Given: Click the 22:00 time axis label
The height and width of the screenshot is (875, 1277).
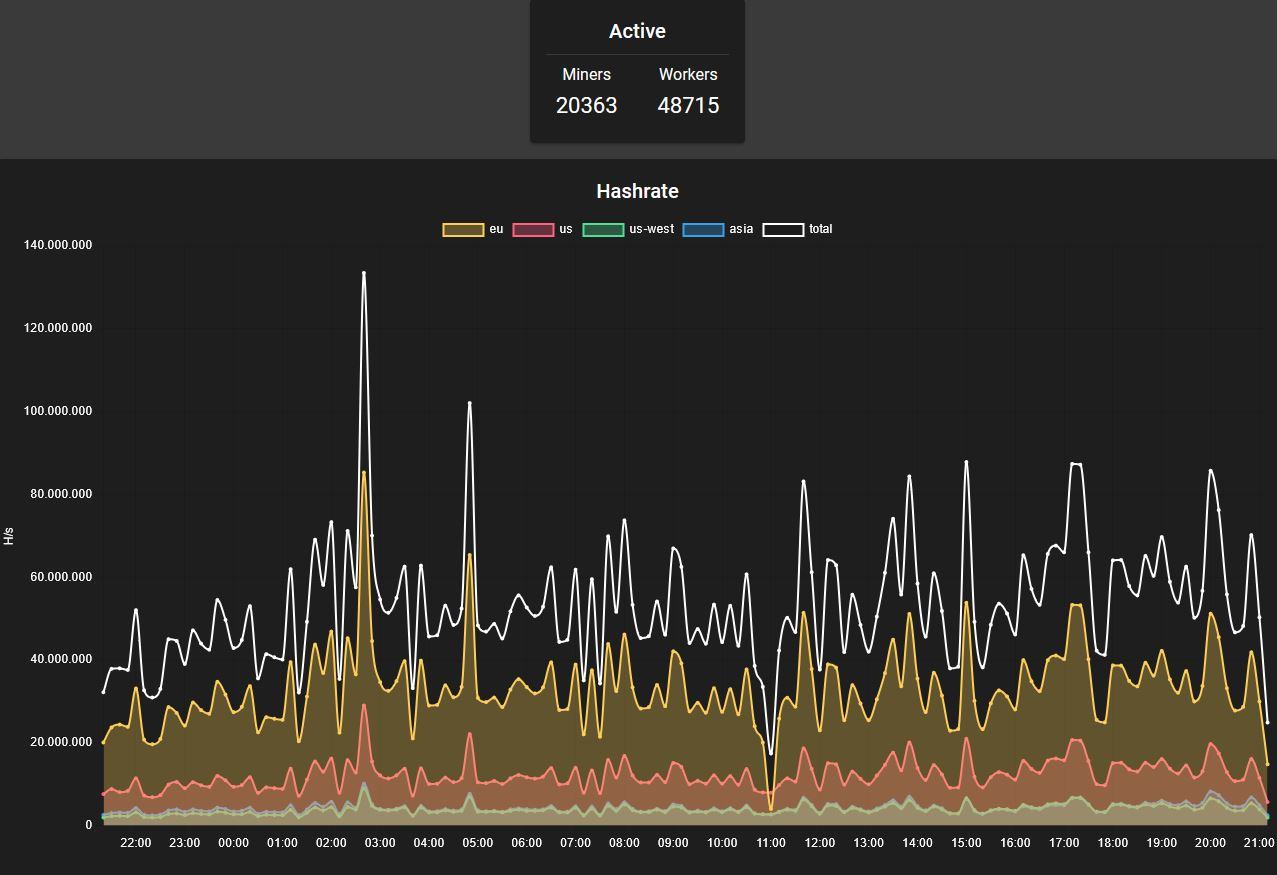Looking at the screenshot, I should [x=136, y=843].
